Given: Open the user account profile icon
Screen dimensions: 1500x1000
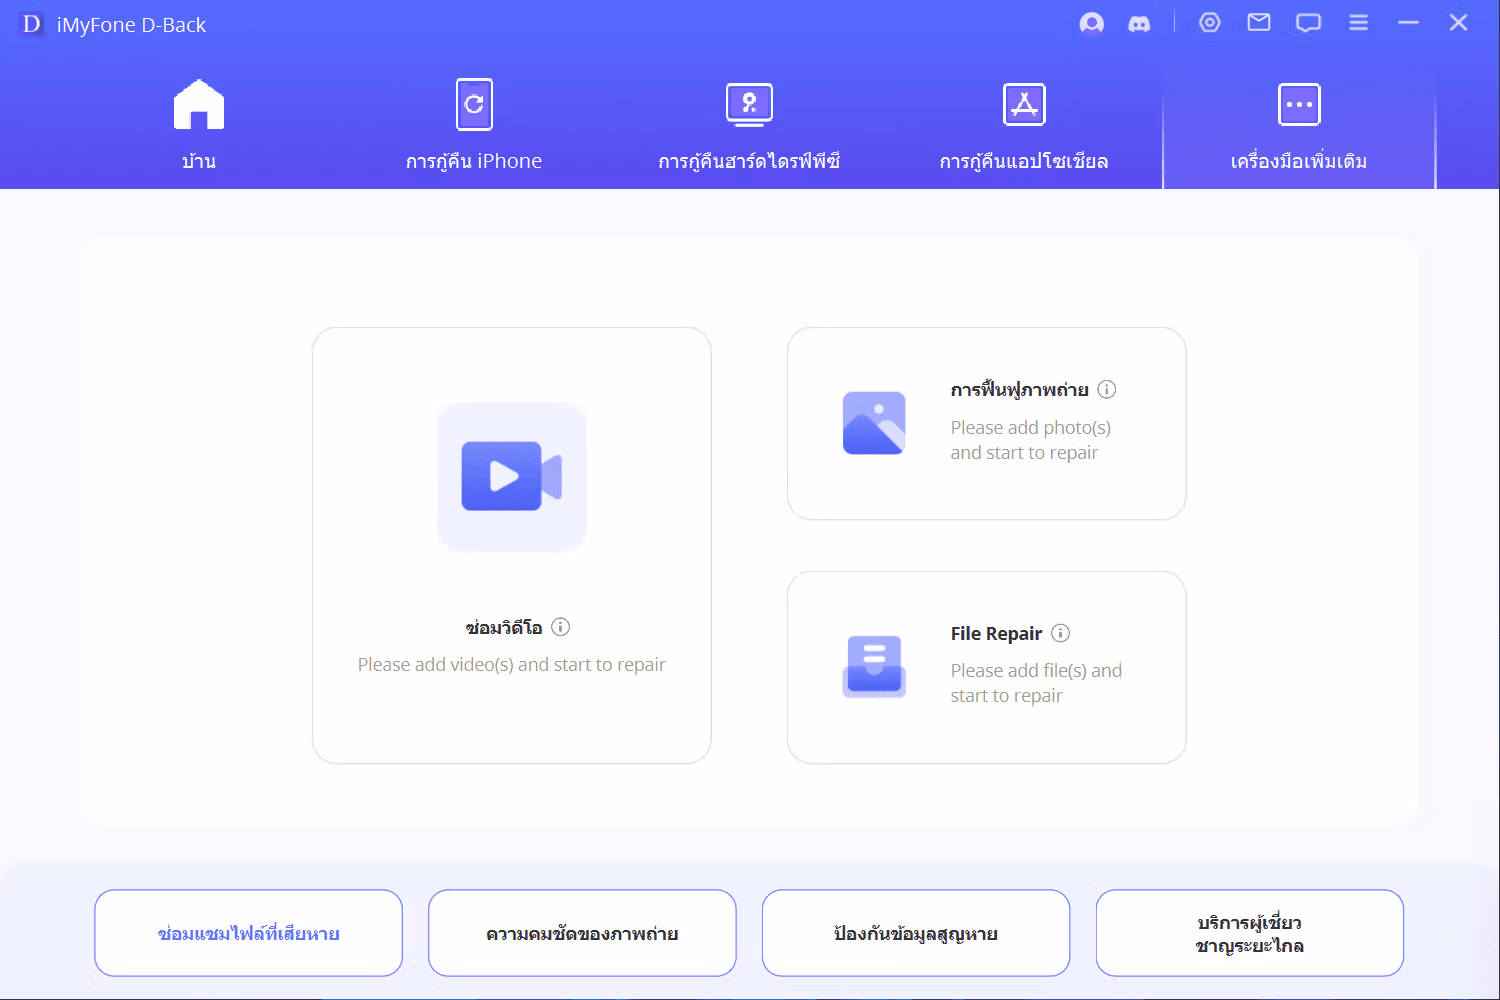Looking at the screenshot, I should point(1091,23).
